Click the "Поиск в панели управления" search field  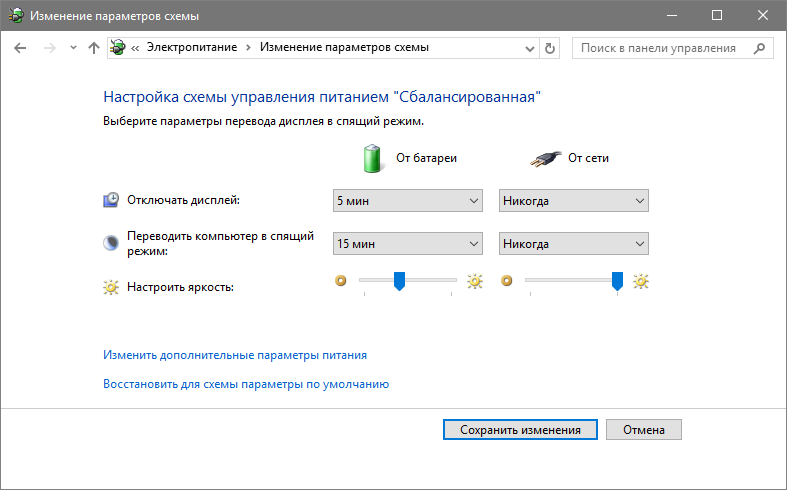click(658, 48)
